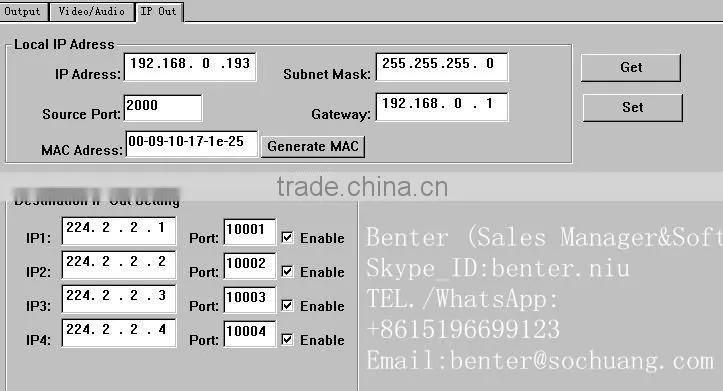The height and width of the screenshot is (391, 723).
Task: Click the 'Port:' label in IP4 row
Action: point(204,340)
